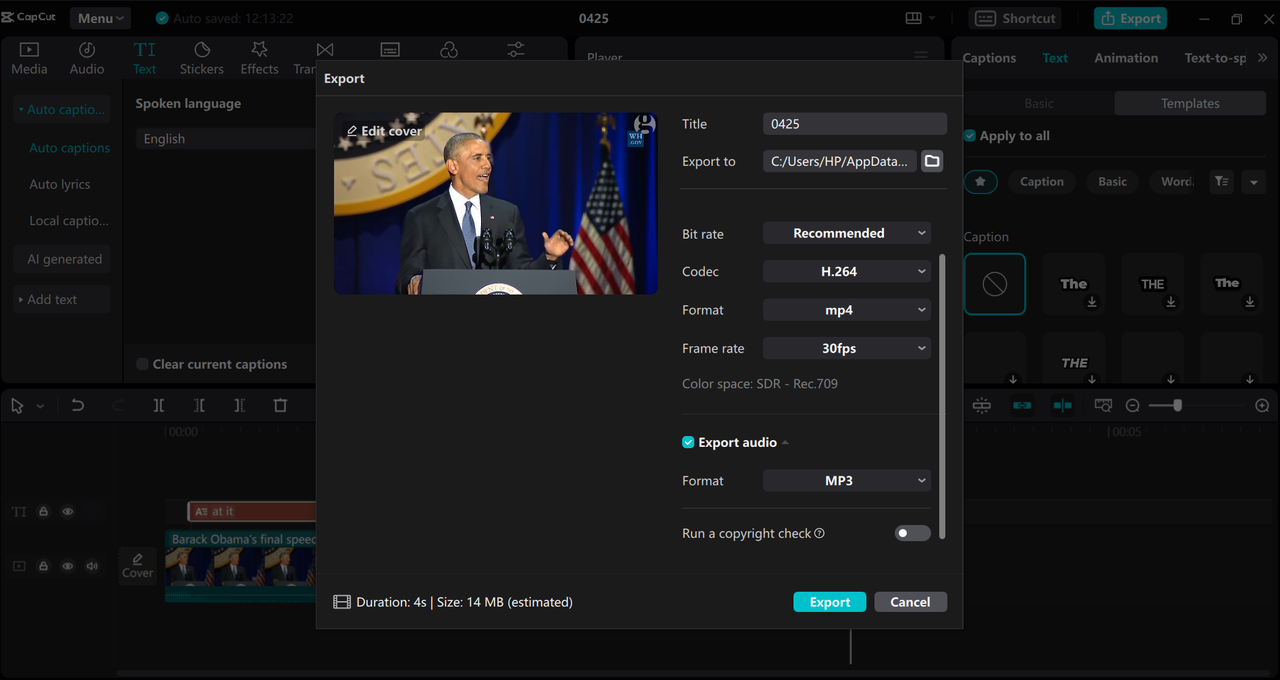The height and width of the screenshot is (680, 1280).
Task: Click the Export to path field
Action: [840, 161]
